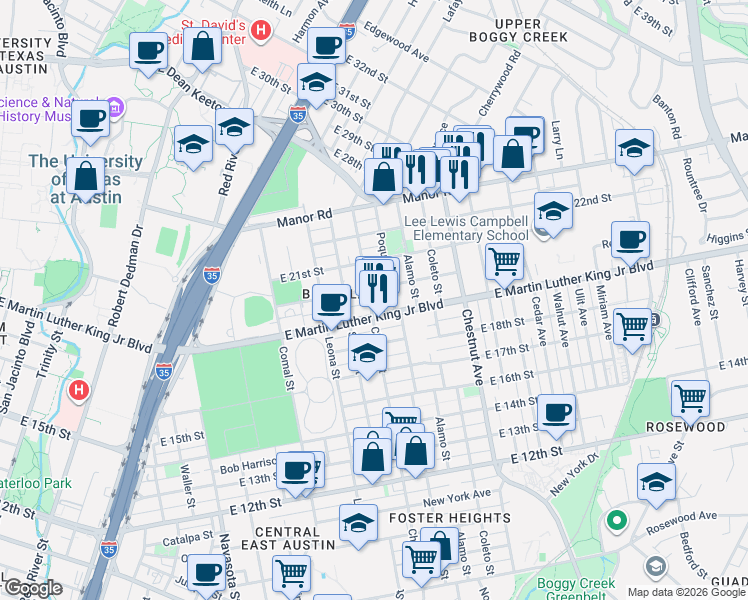Click the Rountree Dr label
Image resolution: width=748 pixels, height=600 pixels.
pos(695,185)
